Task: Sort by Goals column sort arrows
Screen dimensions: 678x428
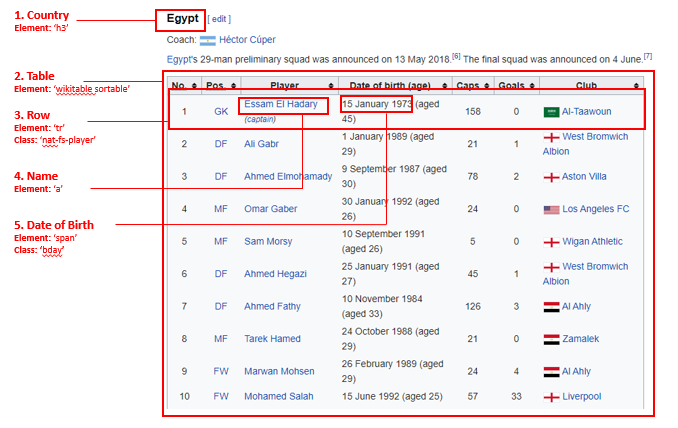Action: [531, 86]
